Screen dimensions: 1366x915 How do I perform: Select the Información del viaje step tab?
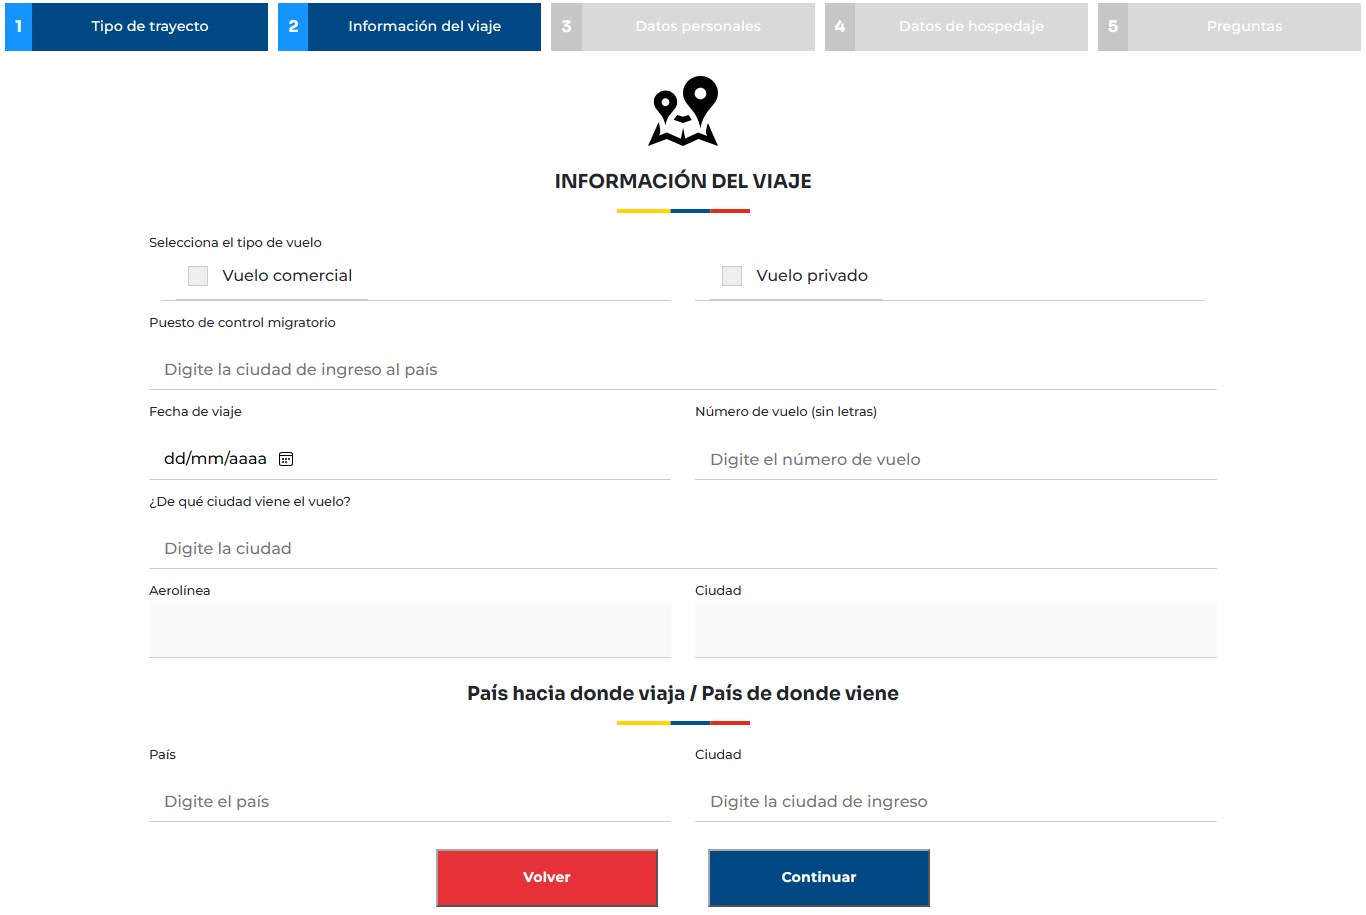pyautogui.click(x=409, y=27)
